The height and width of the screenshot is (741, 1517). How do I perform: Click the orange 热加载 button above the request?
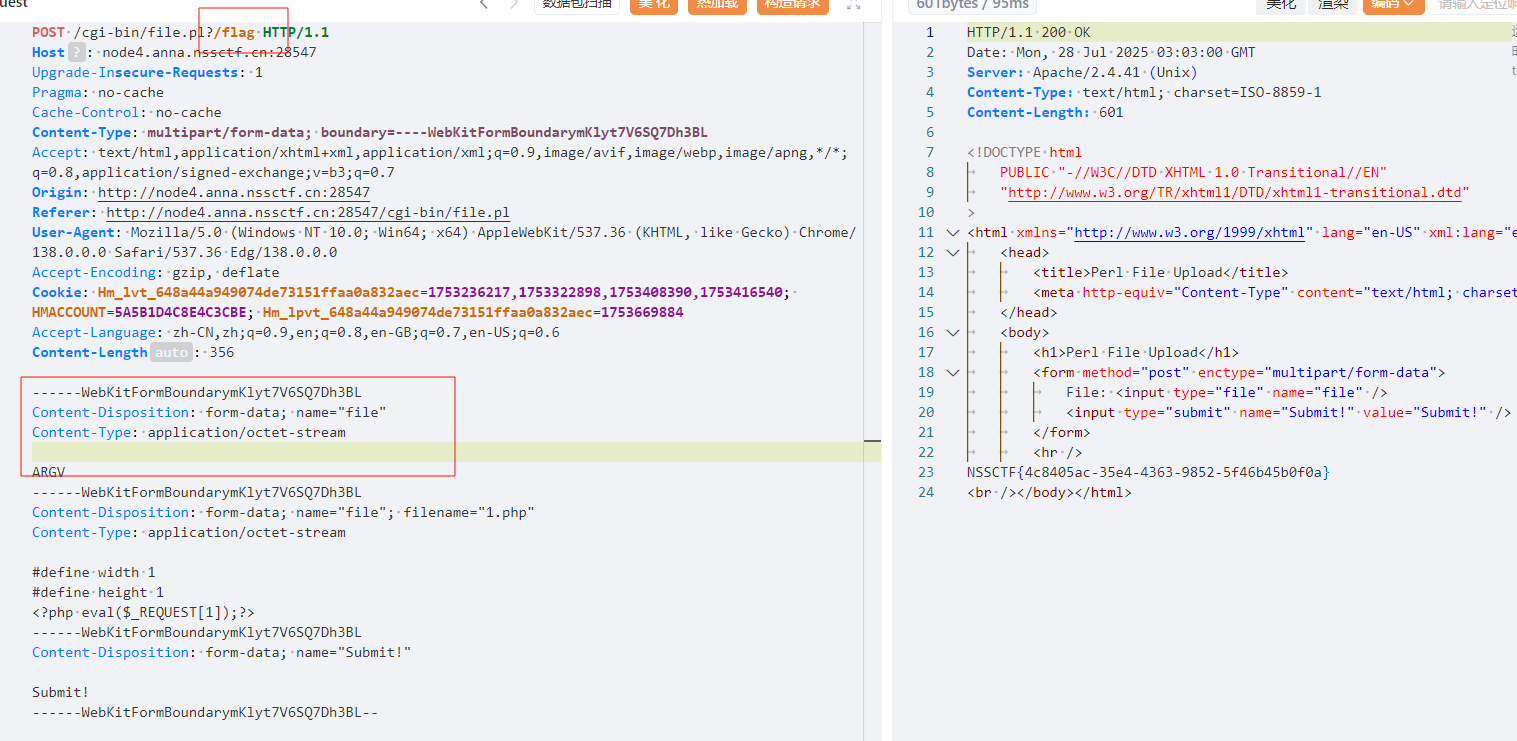[x=717, y=5]
